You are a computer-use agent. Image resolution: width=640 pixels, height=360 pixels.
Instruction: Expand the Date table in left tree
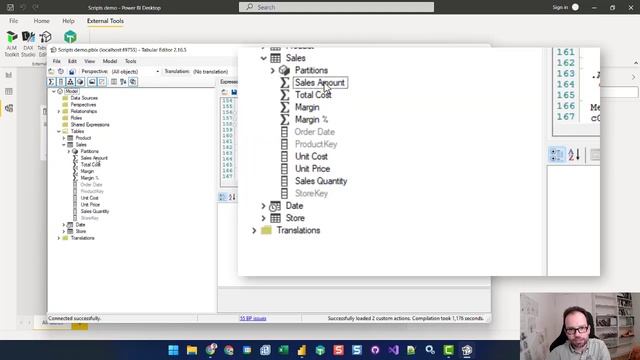64,225
